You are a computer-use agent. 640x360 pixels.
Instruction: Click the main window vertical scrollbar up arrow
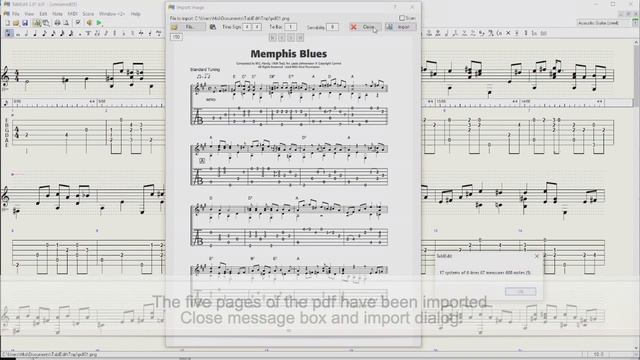[x=636, y=42]
